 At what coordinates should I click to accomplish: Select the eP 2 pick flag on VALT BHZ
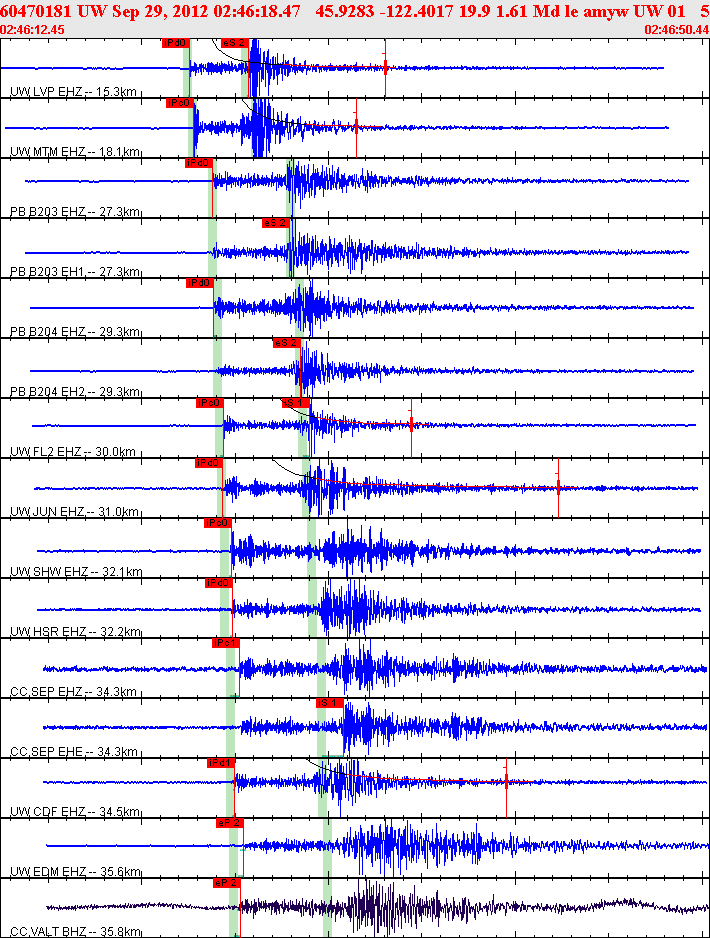[x=227, y=883]
